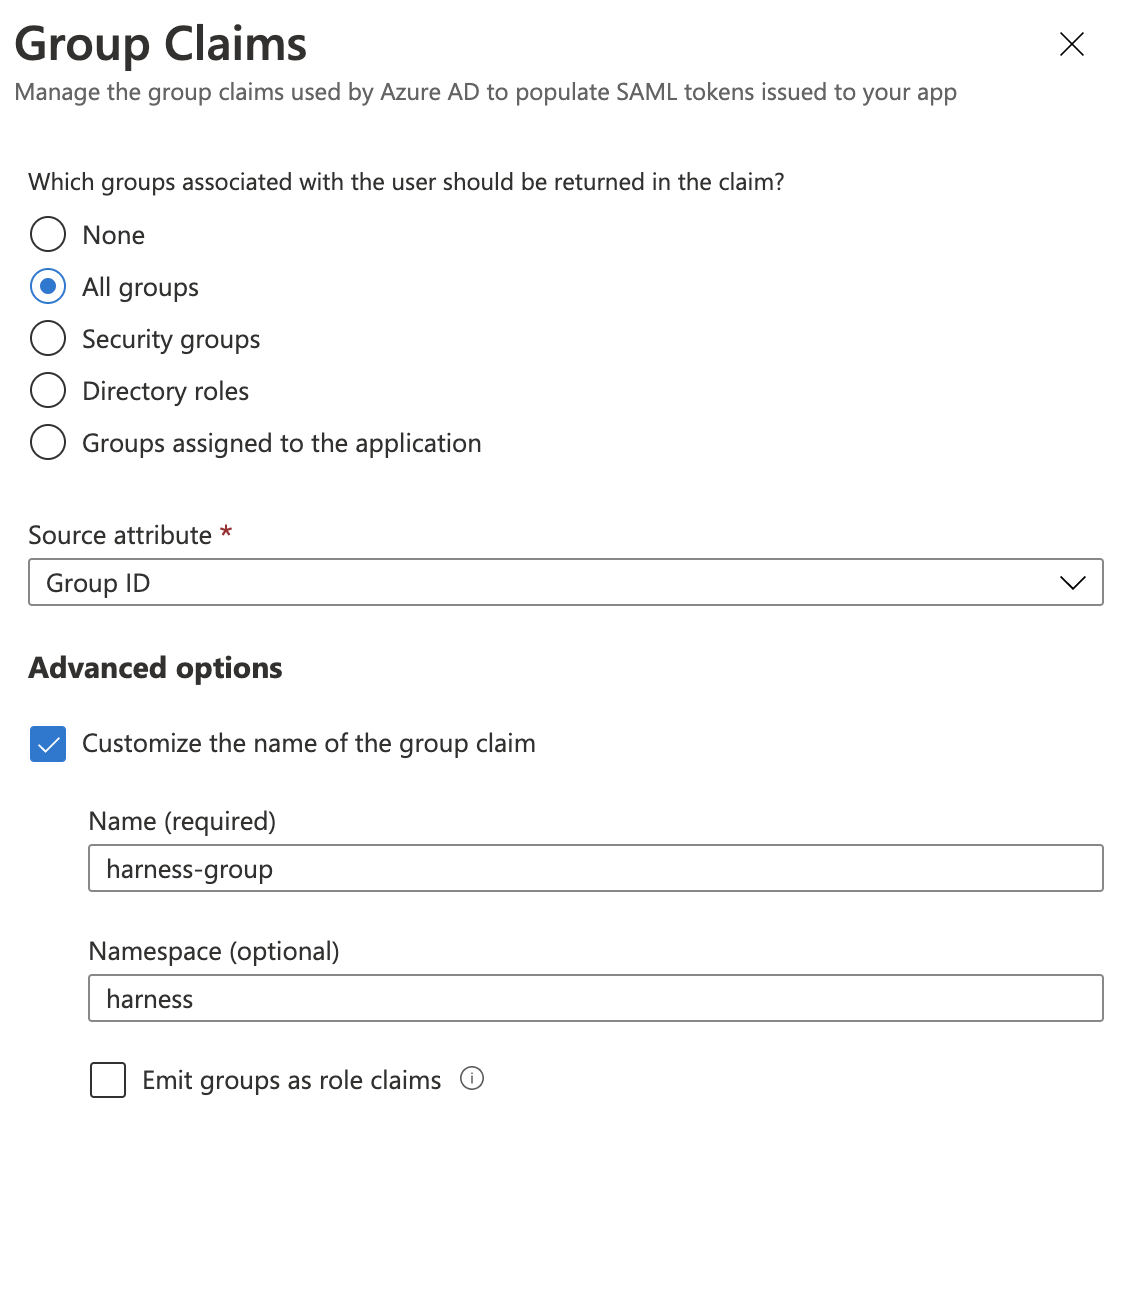
Task: Click the question about groups returned in claim
Action: 406,182
